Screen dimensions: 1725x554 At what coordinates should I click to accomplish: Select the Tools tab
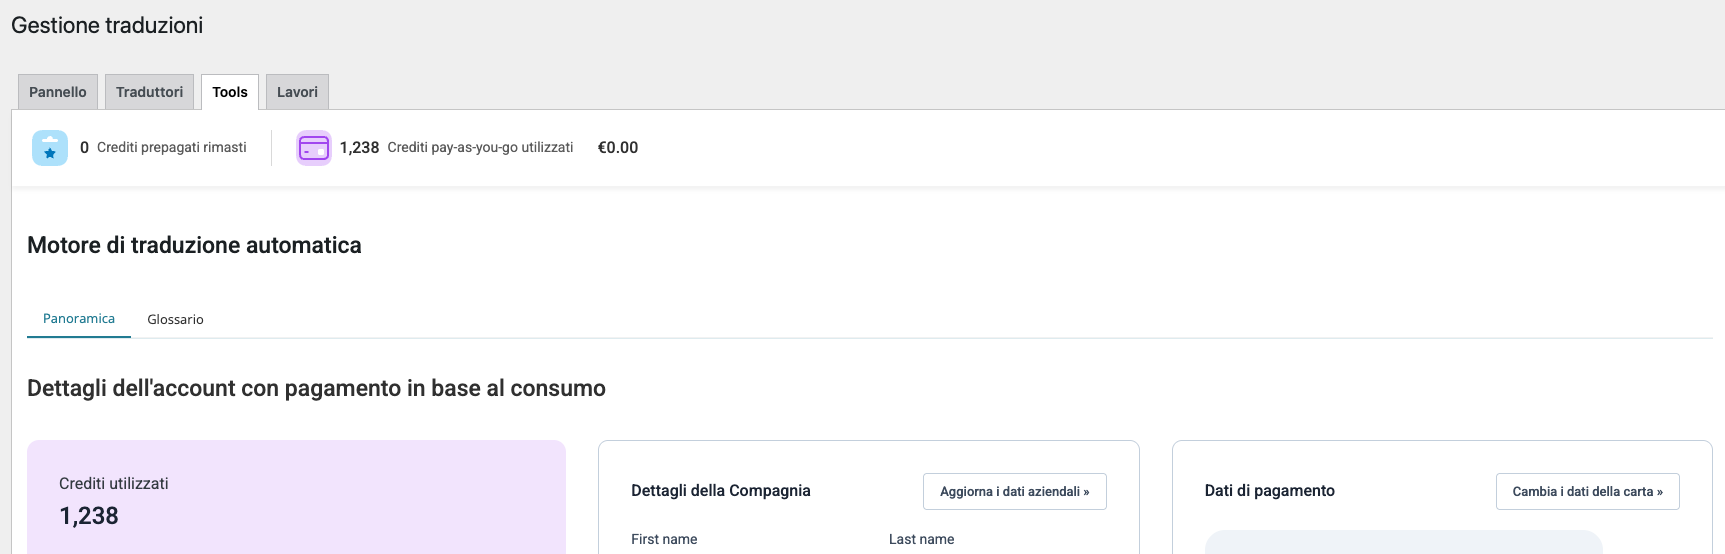(x=230, y=92)
